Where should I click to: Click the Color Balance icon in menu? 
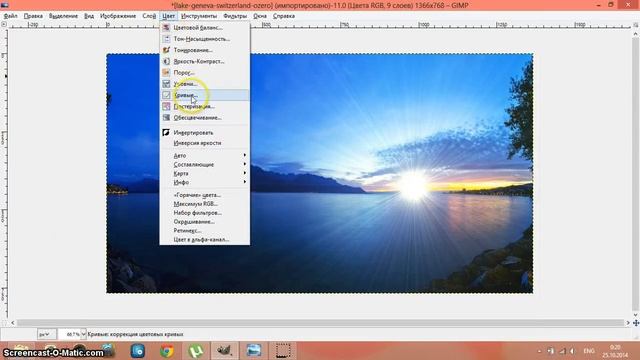(166, 28)
